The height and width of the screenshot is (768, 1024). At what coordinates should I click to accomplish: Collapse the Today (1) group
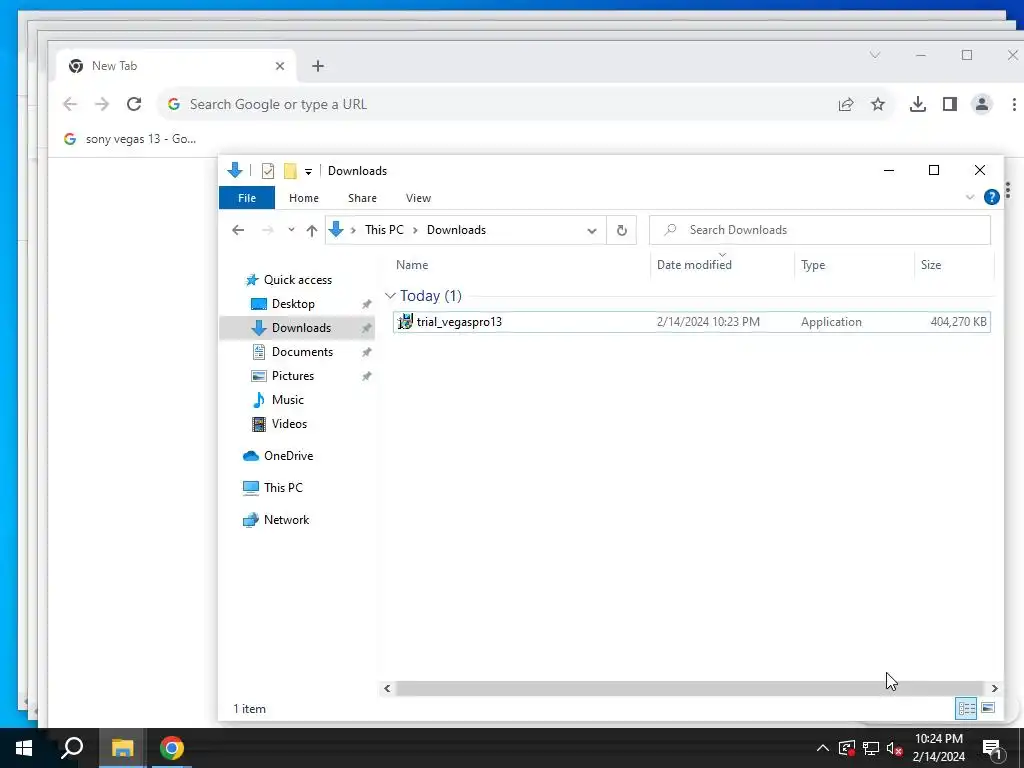tap(391, 296)
